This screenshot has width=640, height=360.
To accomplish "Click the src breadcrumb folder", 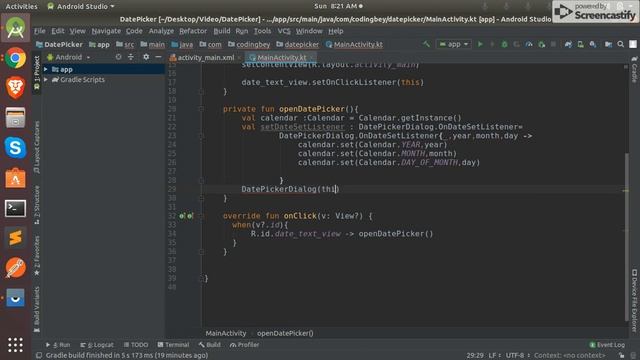I will click(x=125, y=44).
